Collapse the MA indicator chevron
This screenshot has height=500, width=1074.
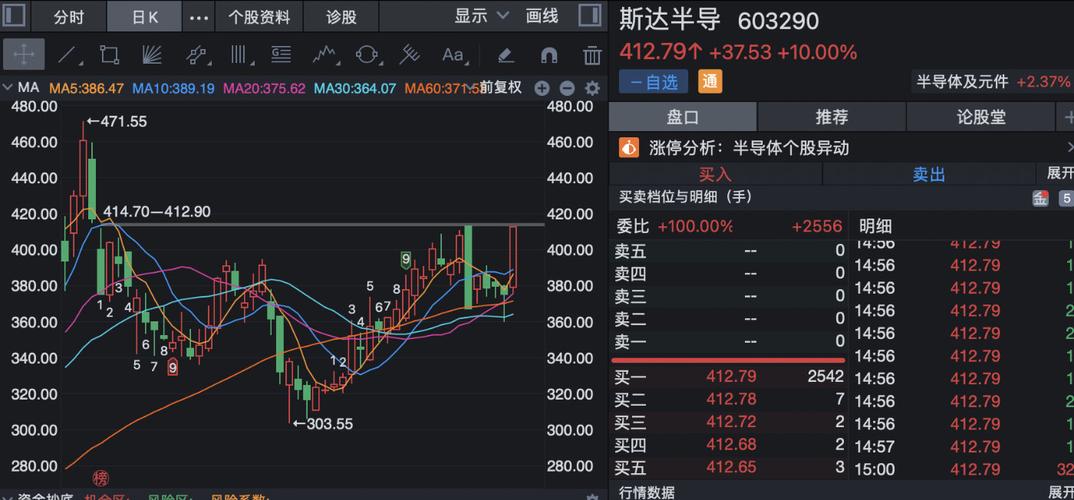8,88
